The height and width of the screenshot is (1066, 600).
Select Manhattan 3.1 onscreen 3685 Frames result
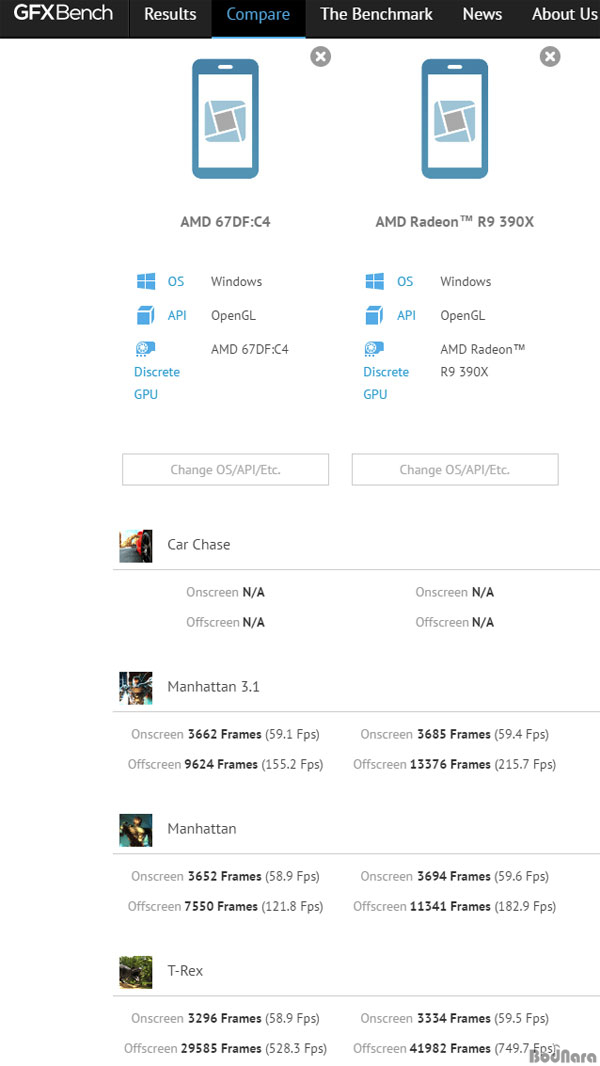tap(455, 734)
